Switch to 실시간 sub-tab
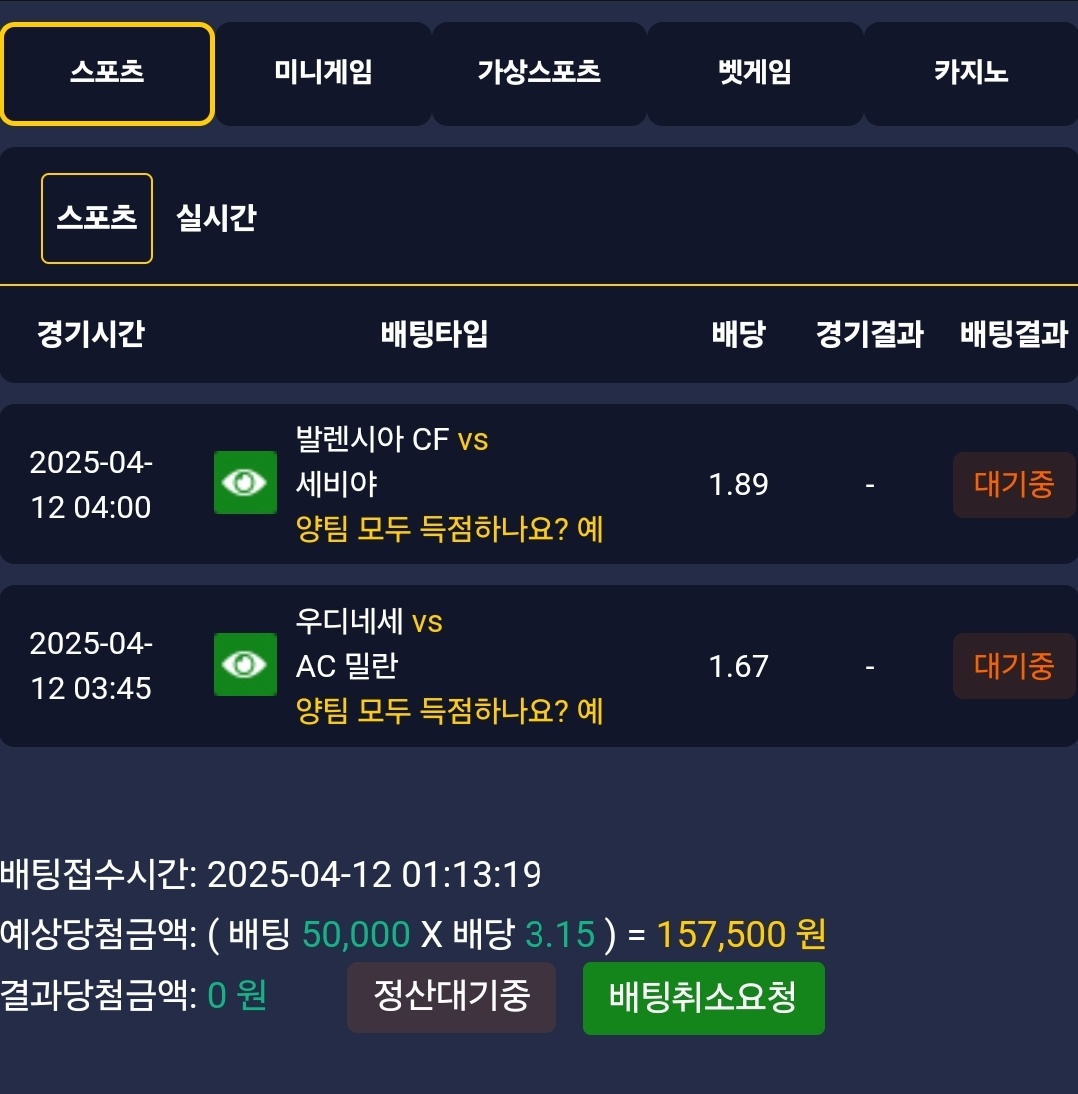This screenshot has width=1078, height=1094. coord(217,218)
